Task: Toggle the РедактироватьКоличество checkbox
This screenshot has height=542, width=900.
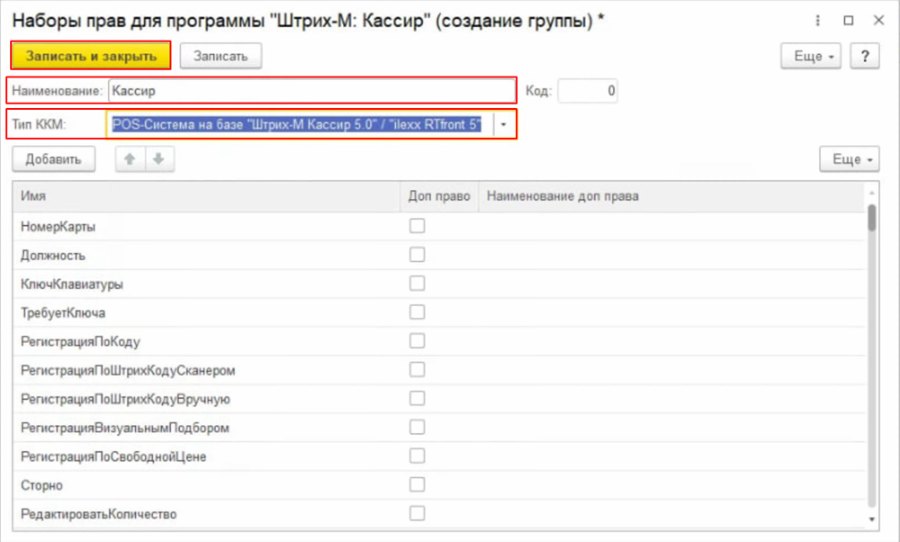Action: coord(417,513)
